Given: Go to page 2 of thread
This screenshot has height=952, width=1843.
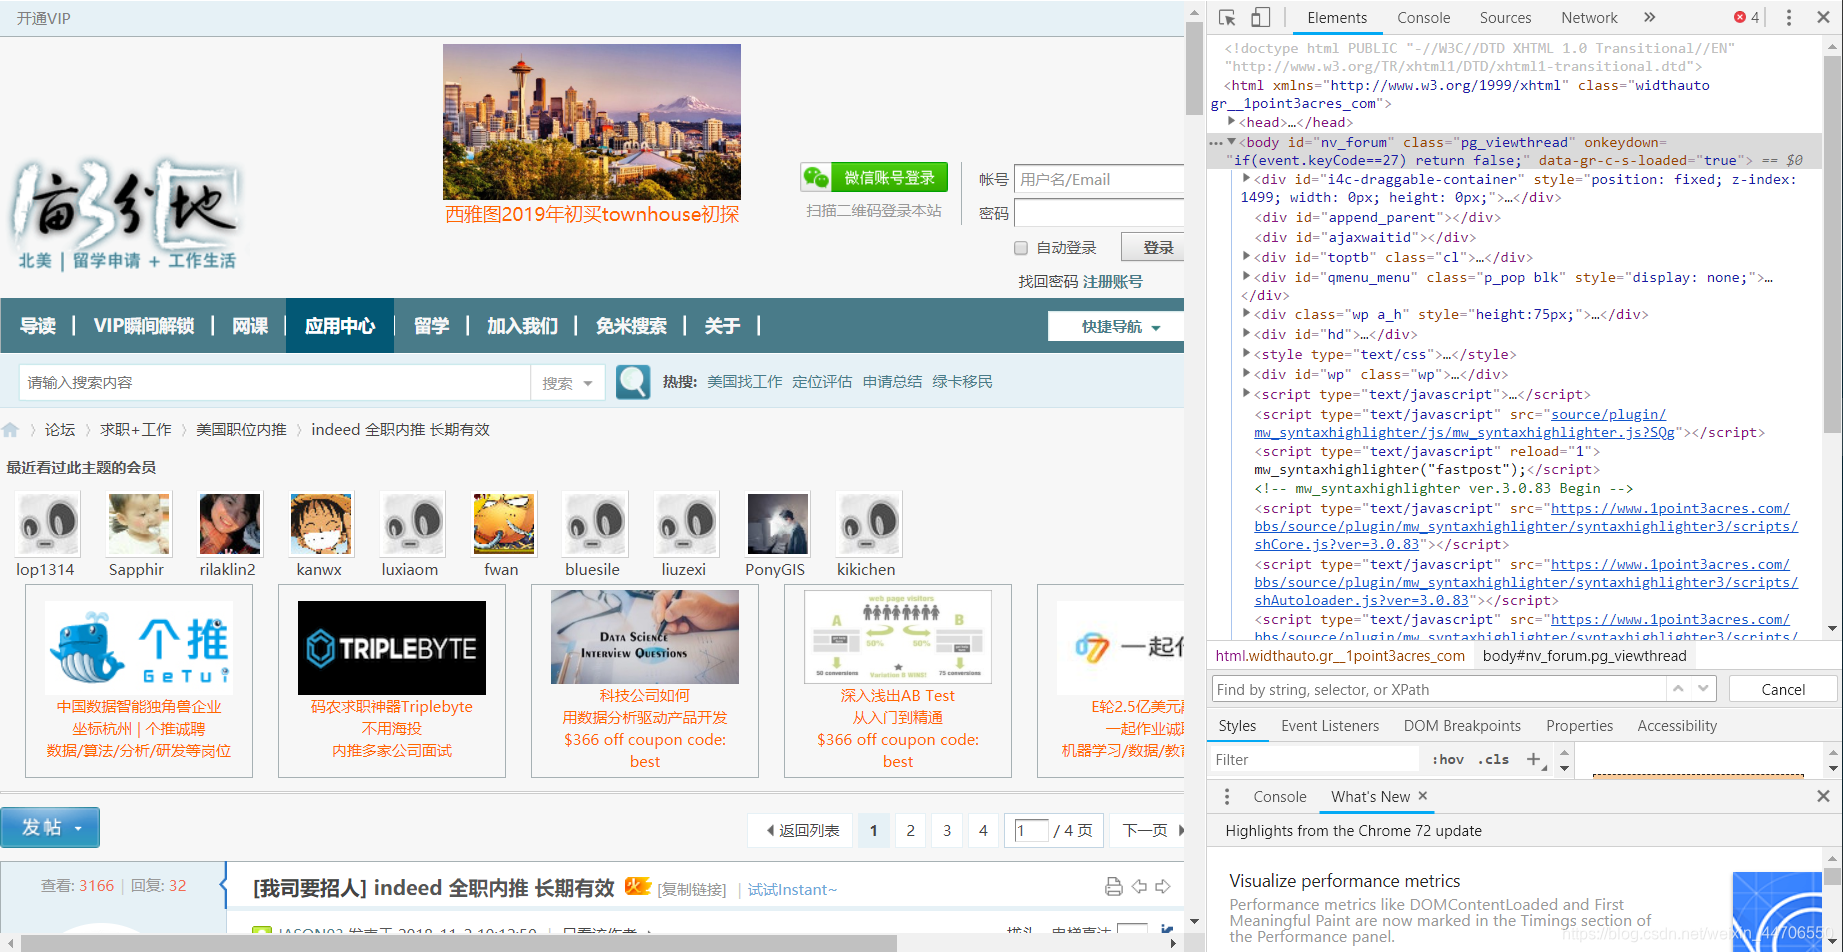Looking at the screenshot, I should 910,830.
